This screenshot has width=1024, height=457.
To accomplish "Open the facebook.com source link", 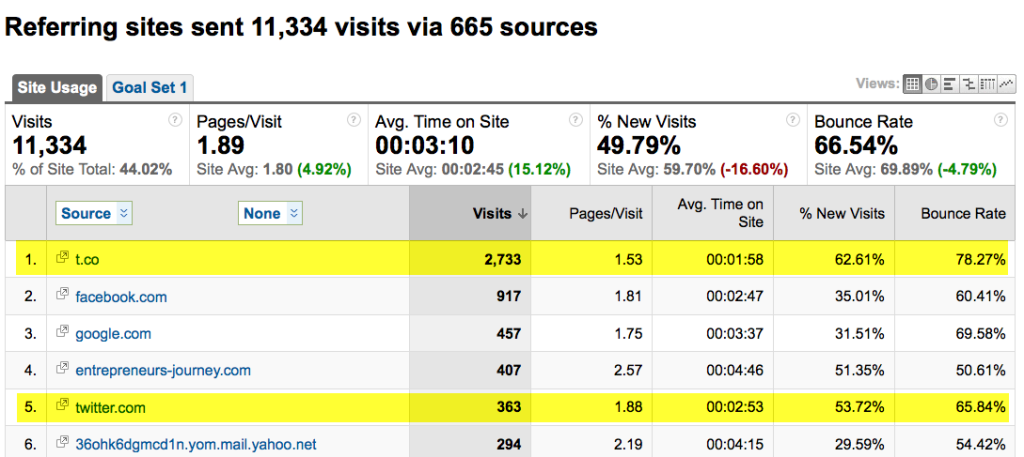I will (121, 297).
